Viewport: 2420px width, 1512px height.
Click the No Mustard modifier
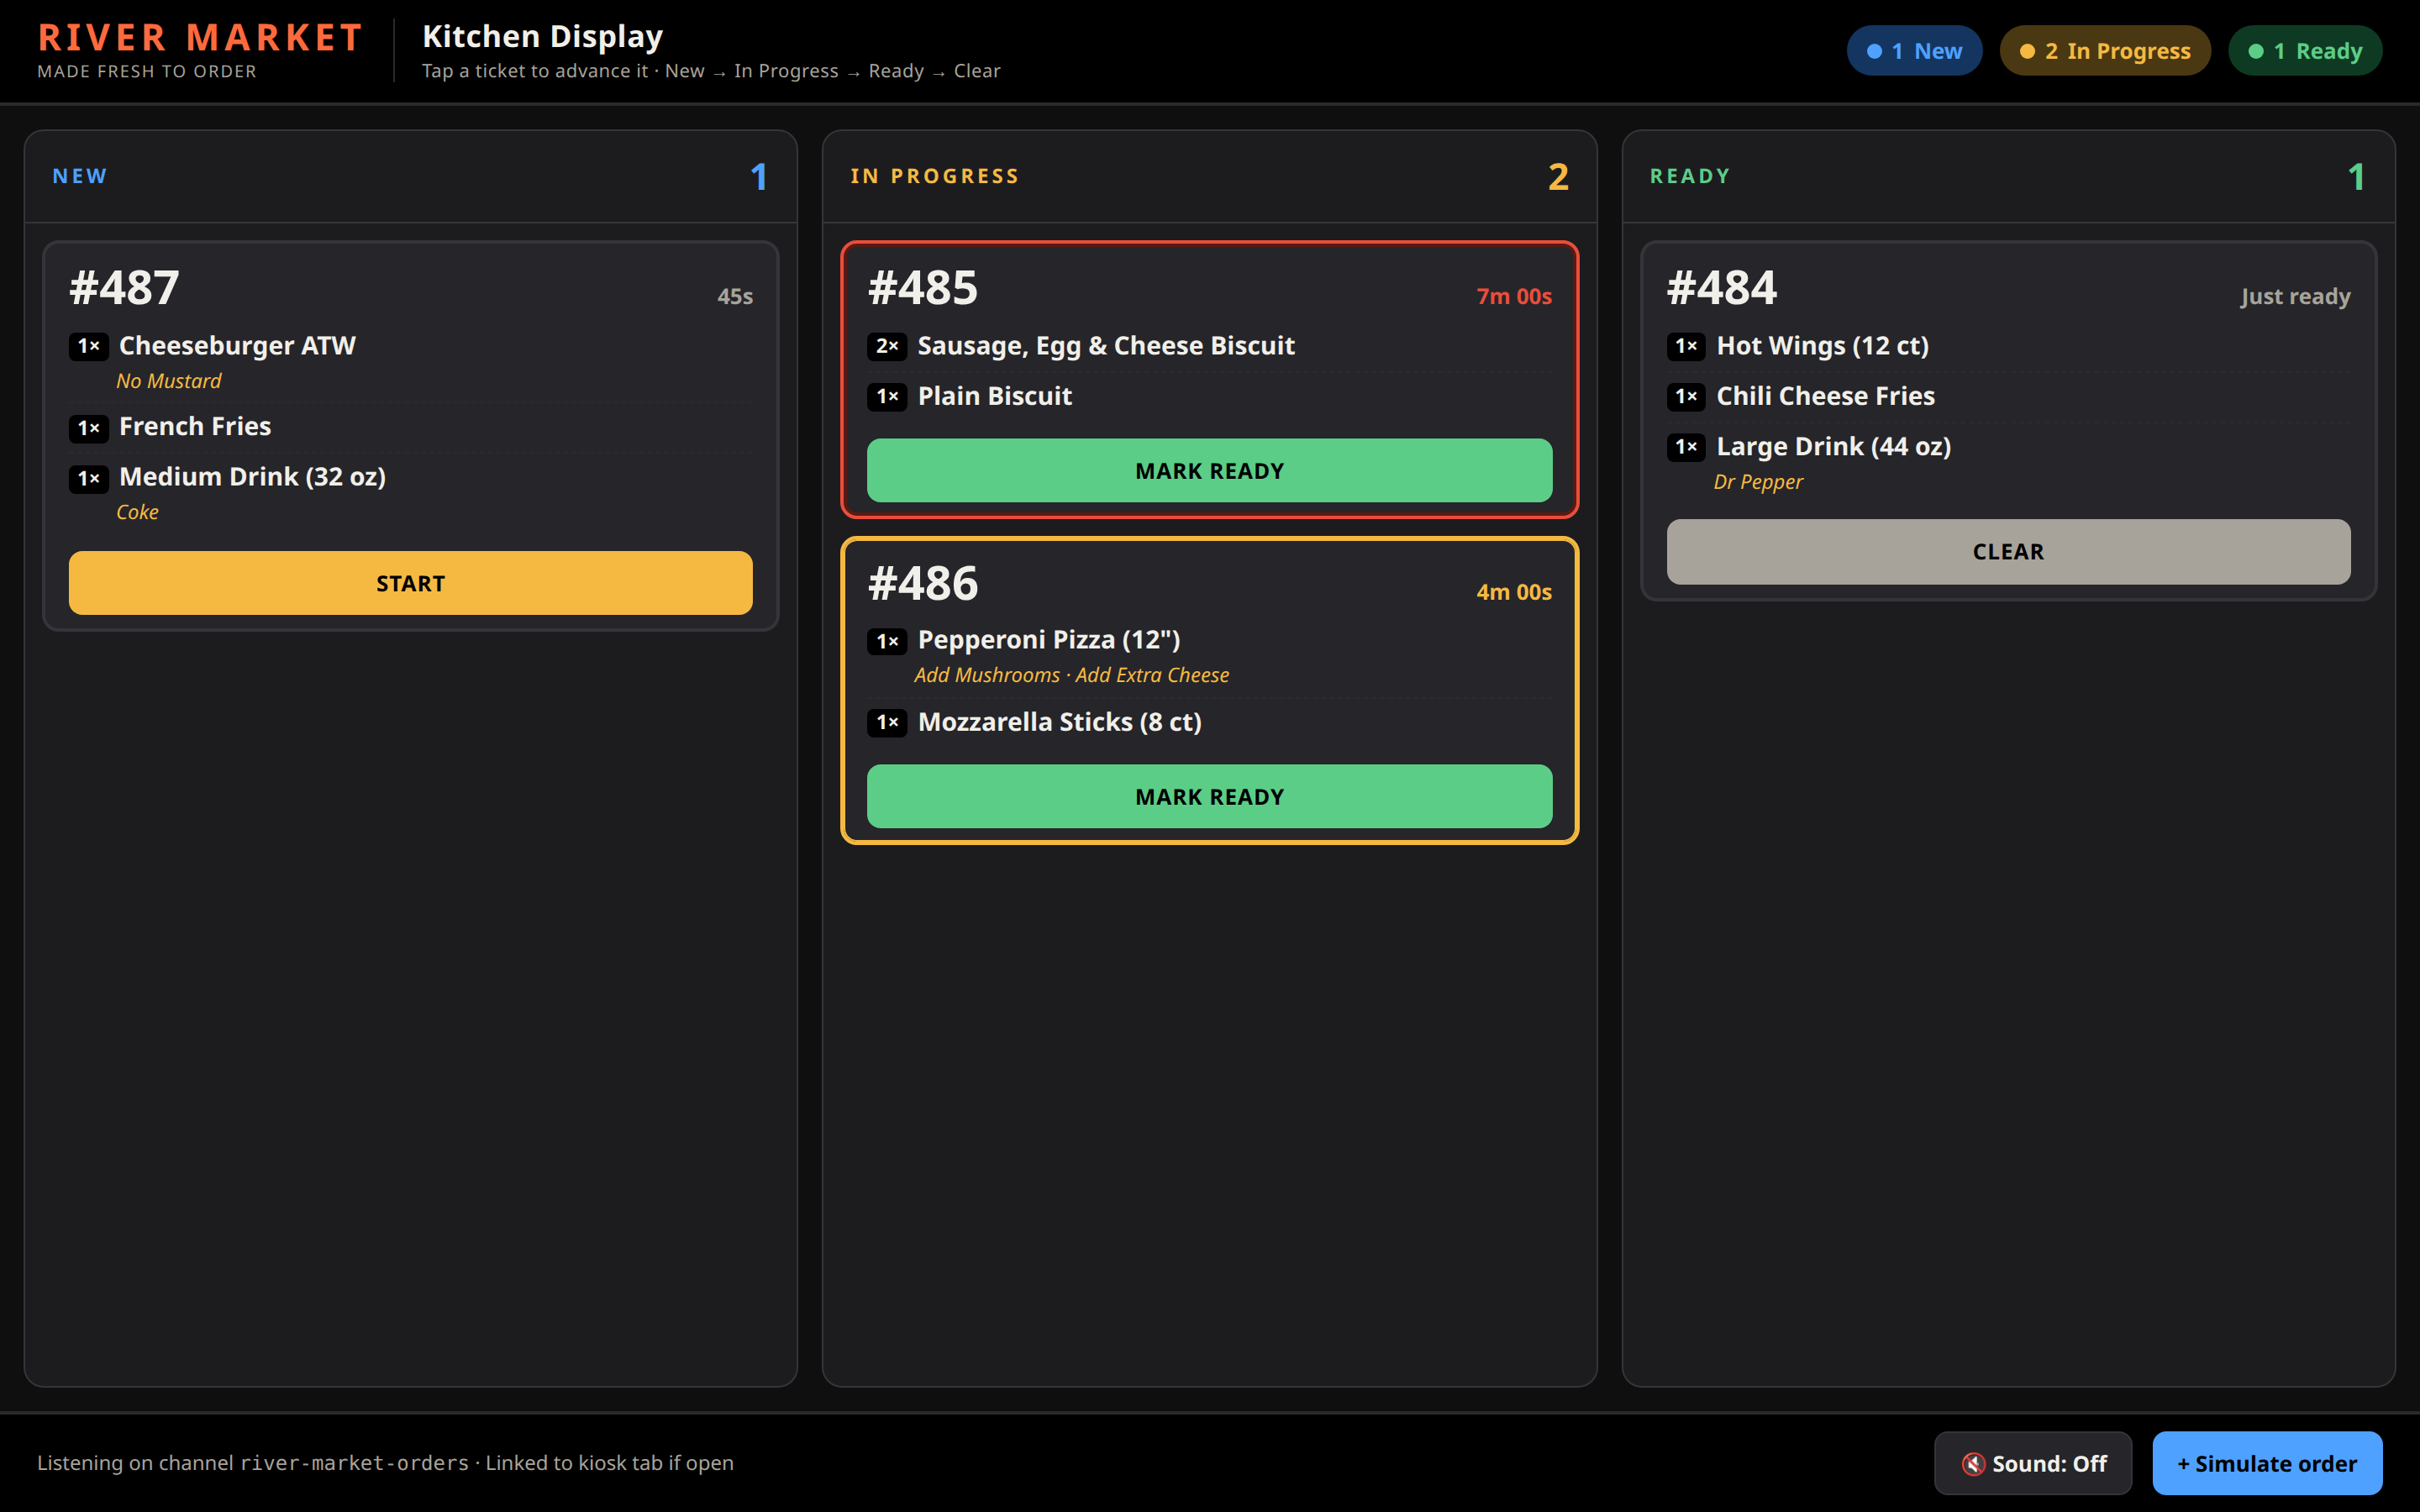coord(168,381)
